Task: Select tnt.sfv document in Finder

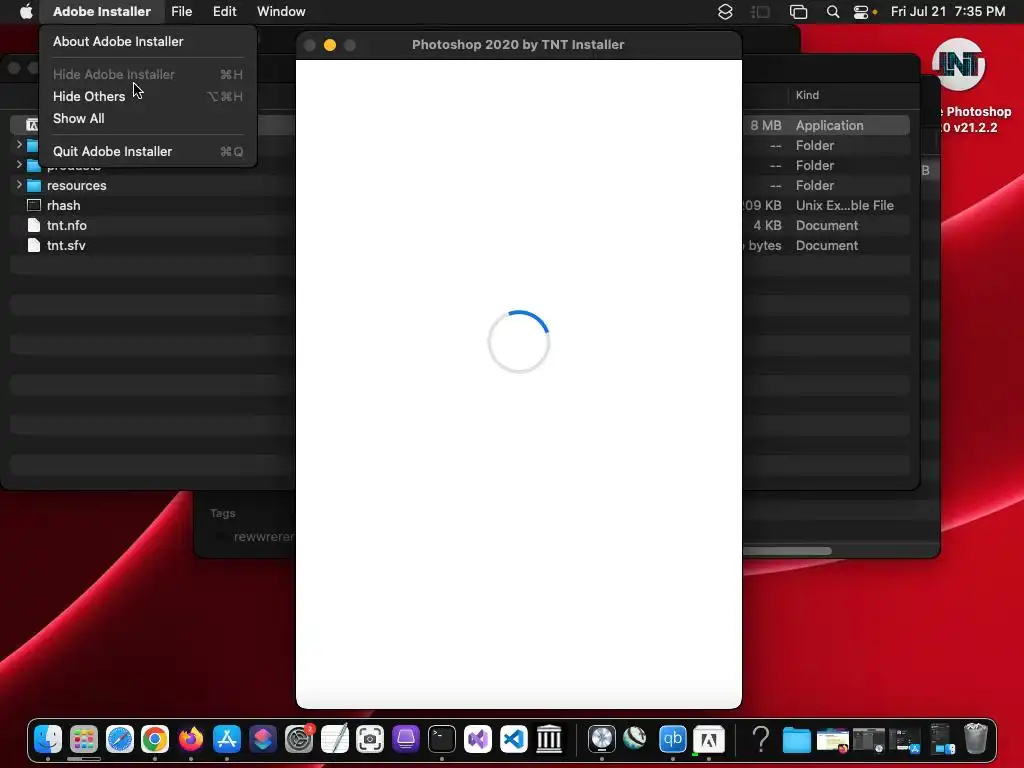Action: (x=66, y=246)
